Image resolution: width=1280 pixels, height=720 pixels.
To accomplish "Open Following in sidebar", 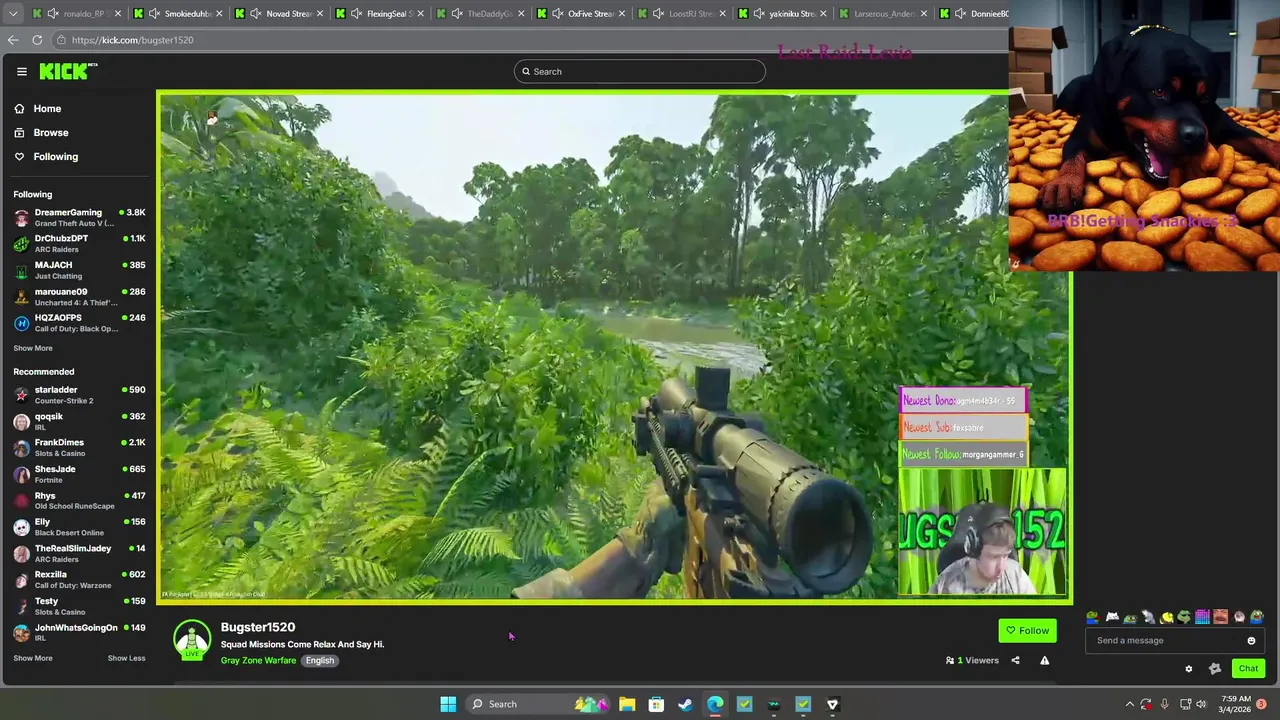I will click(46, 156).
